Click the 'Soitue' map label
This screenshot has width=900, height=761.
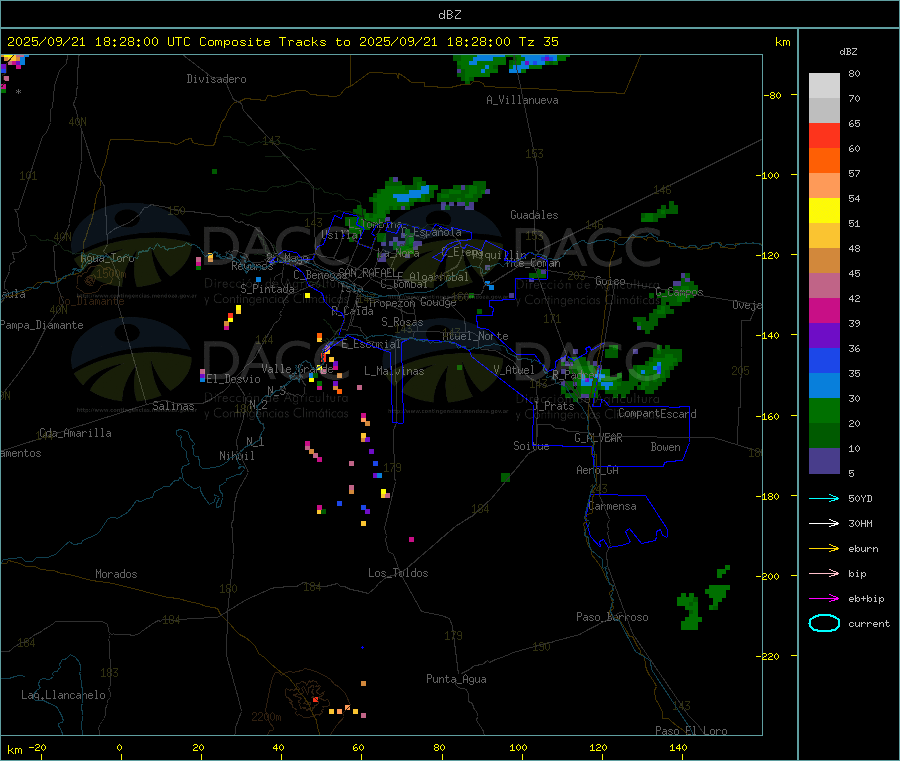point(531,446)
